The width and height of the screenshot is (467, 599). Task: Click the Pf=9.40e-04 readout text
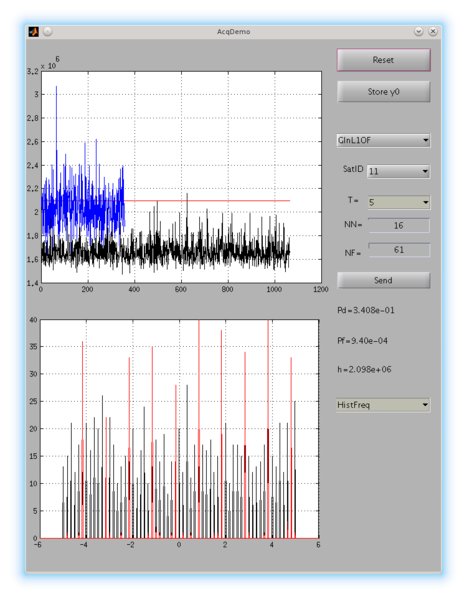pos(362,341)
